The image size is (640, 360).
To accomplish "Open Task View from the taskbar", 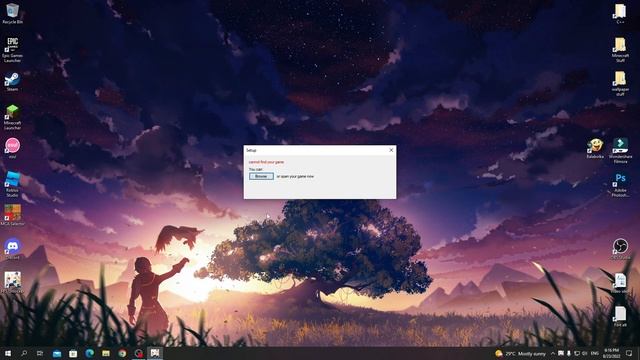I will coord(40,353).
